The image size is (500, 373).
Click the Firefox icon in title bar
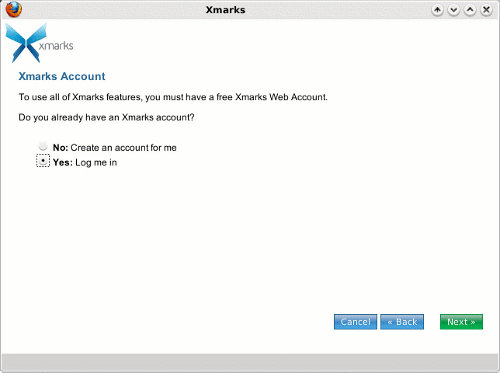[x=14, y=9]
